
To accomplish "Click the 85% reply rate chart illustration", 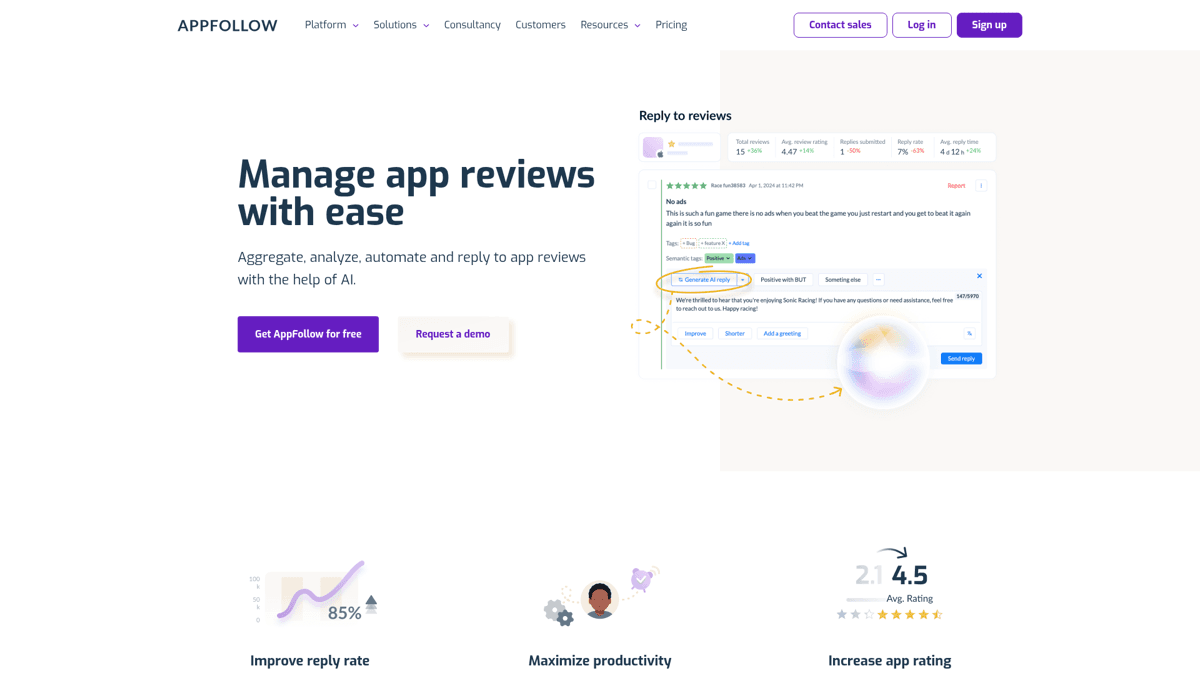I will pyautogui.click(x=313, y=593).
